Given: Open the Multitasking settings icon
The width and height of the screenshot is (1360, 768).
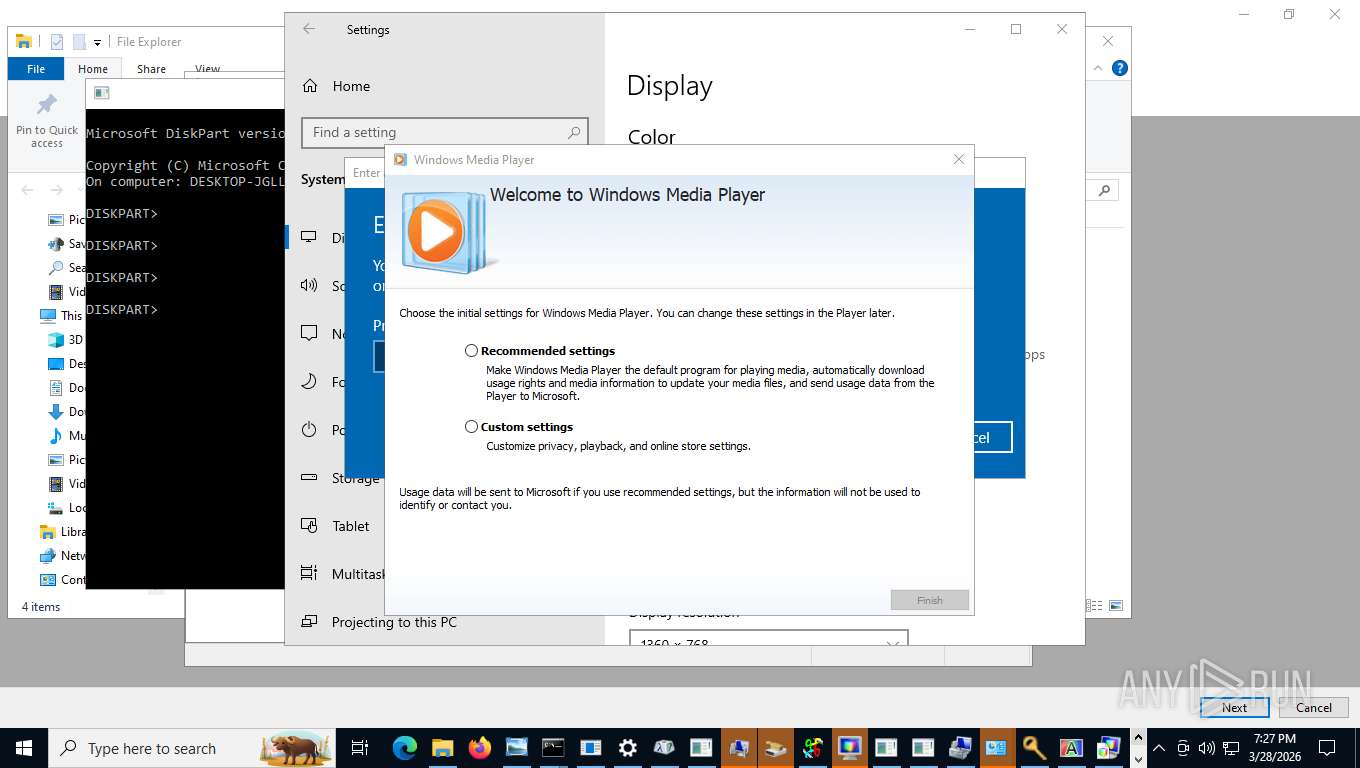Looking at the screenshot, I should 309,574.
